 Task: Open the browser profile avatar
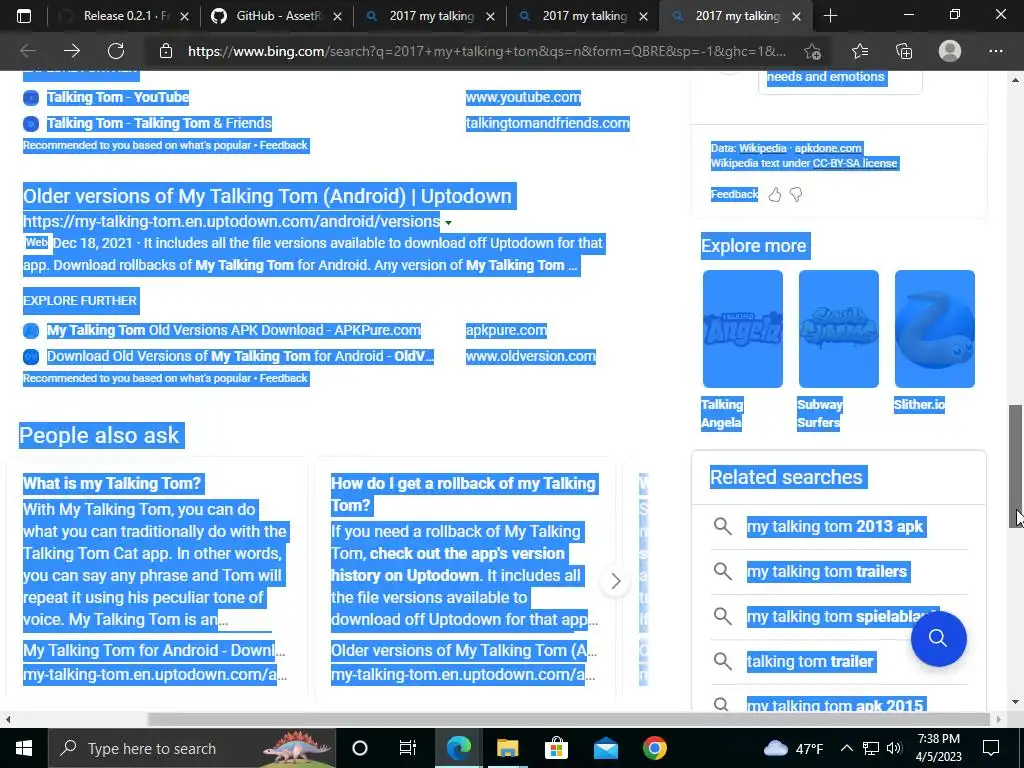950,51
